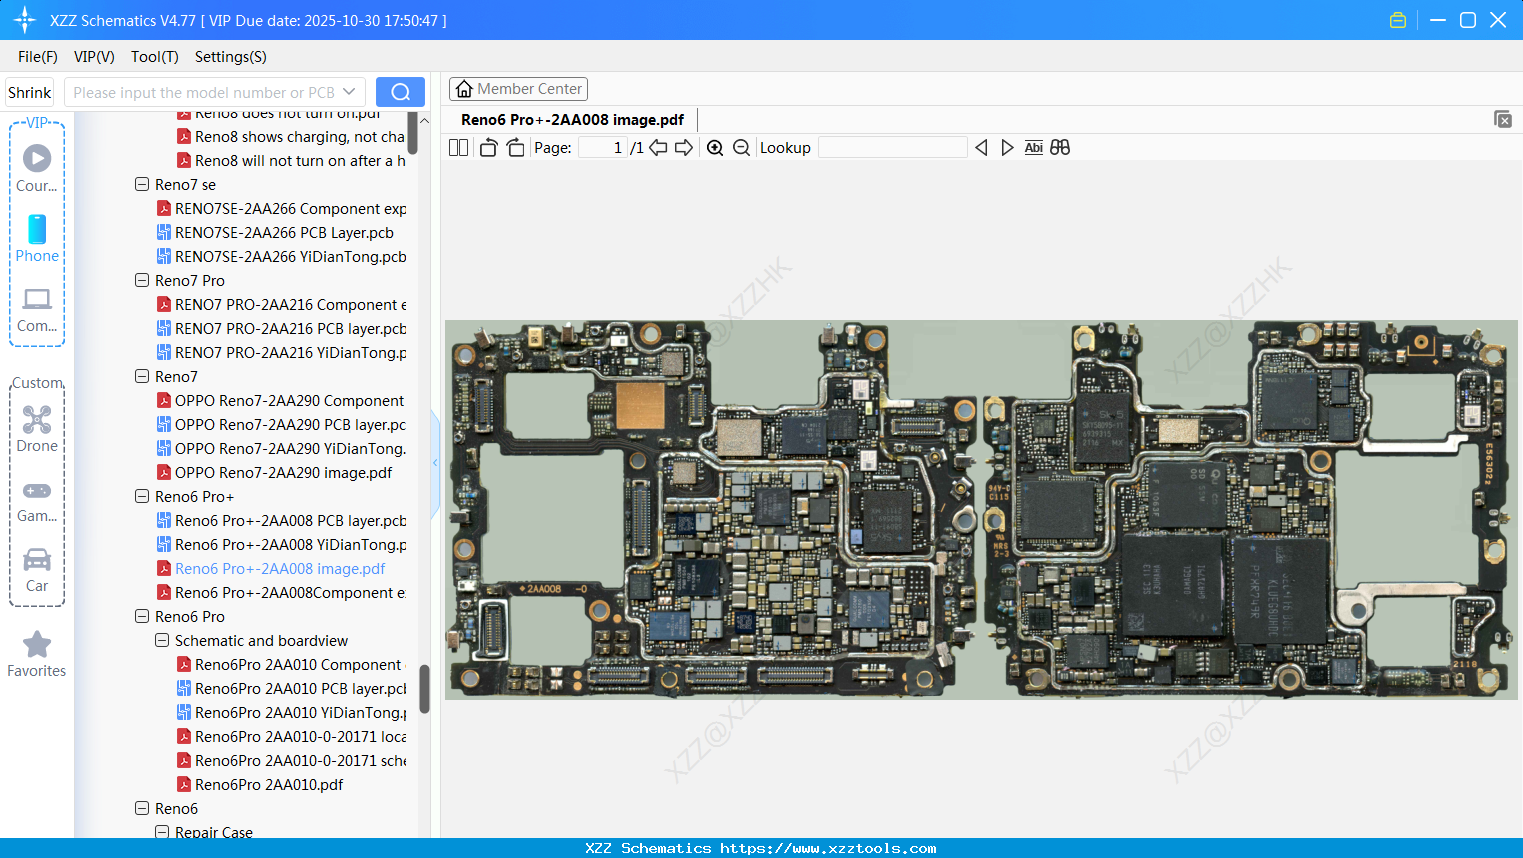Click the blue search button
The image size is (1523, 858).
[x=400, y=92]
